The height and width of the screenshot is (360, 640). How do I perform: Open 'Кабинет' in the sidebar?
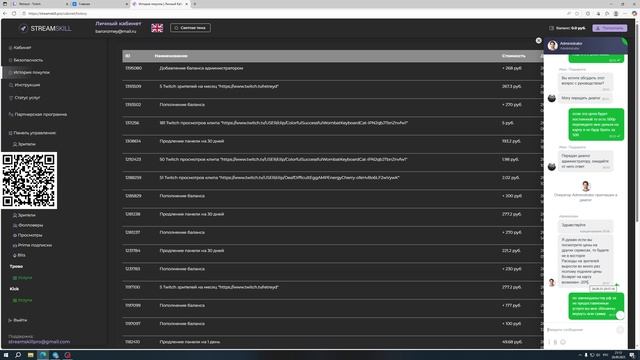click(22, 48)
